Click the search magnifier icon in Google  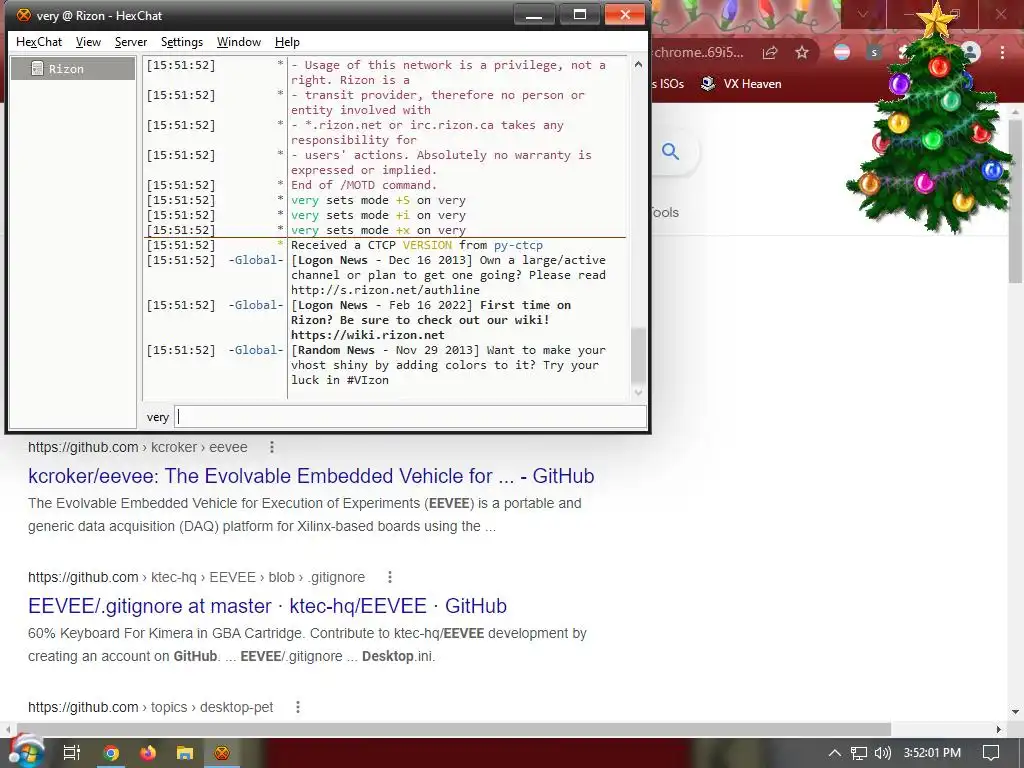point(671,152)
